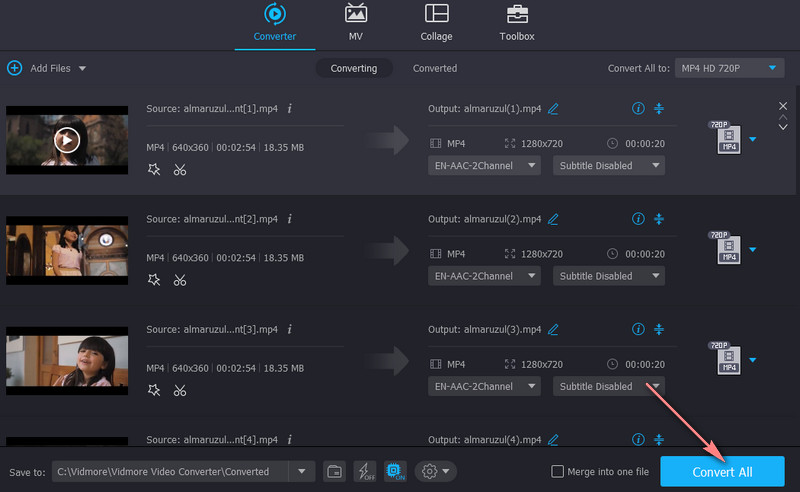Click the 720P MP4 format icon for the first video
Image resolution: width=800 pixels, height=492 pixels.
pos(729,139)
